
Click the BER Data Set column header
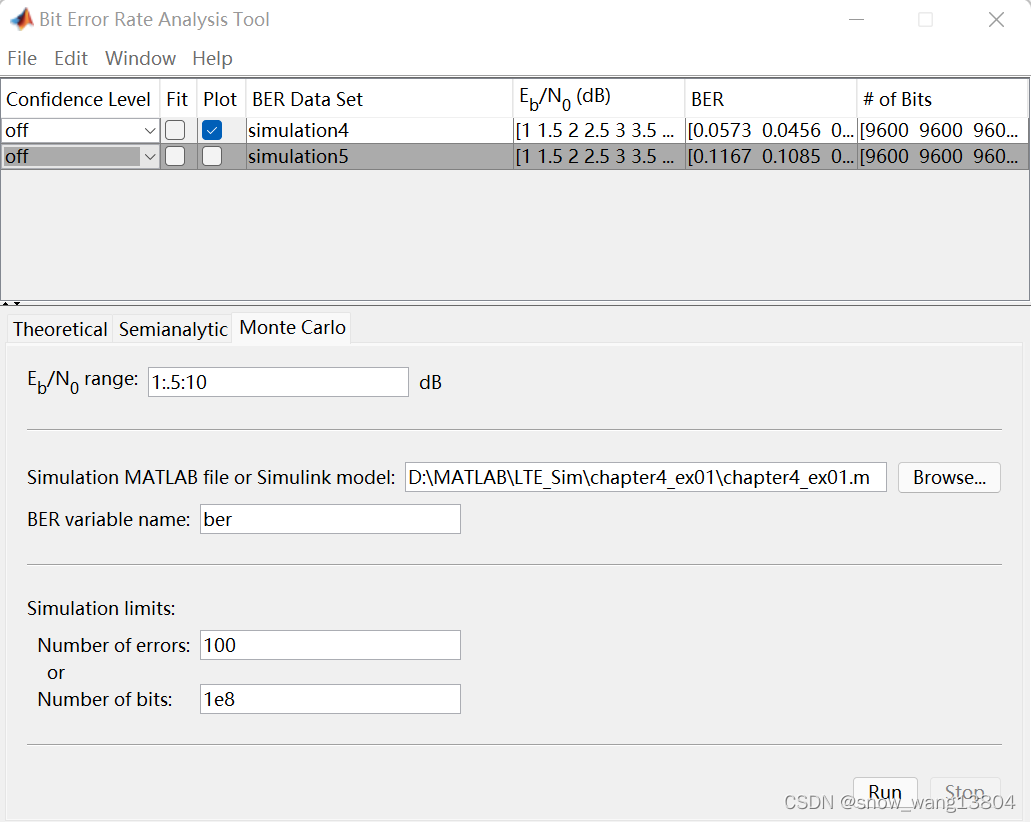point(379,99)
